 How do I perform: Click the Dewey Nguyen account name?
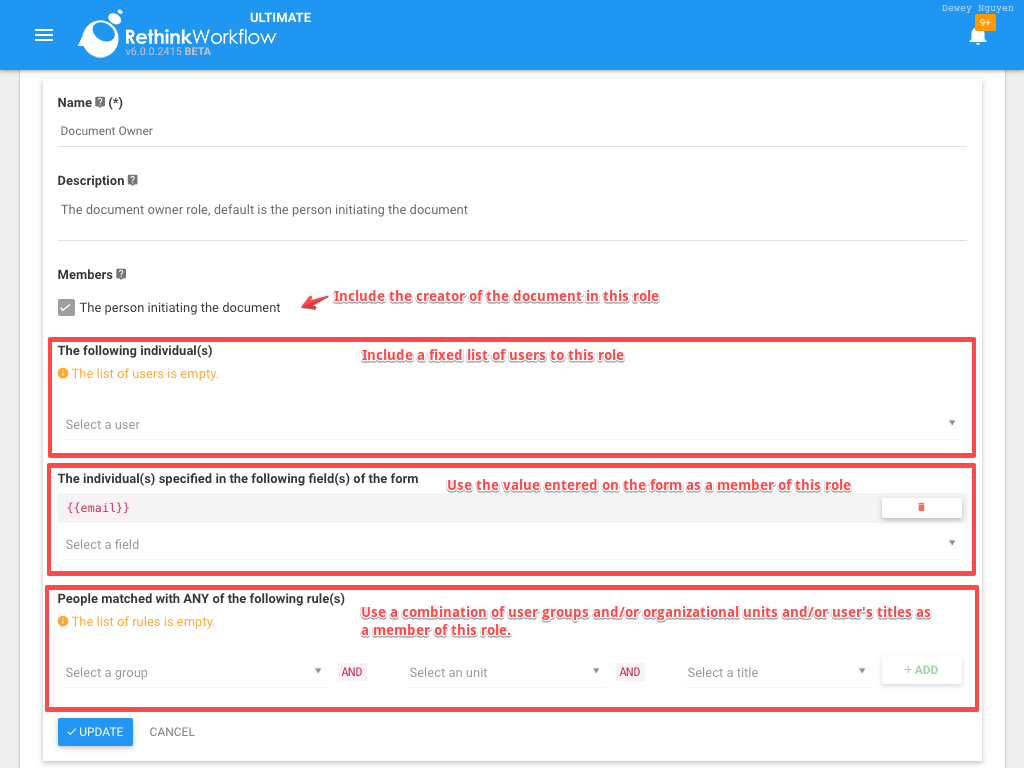[978, 8]
